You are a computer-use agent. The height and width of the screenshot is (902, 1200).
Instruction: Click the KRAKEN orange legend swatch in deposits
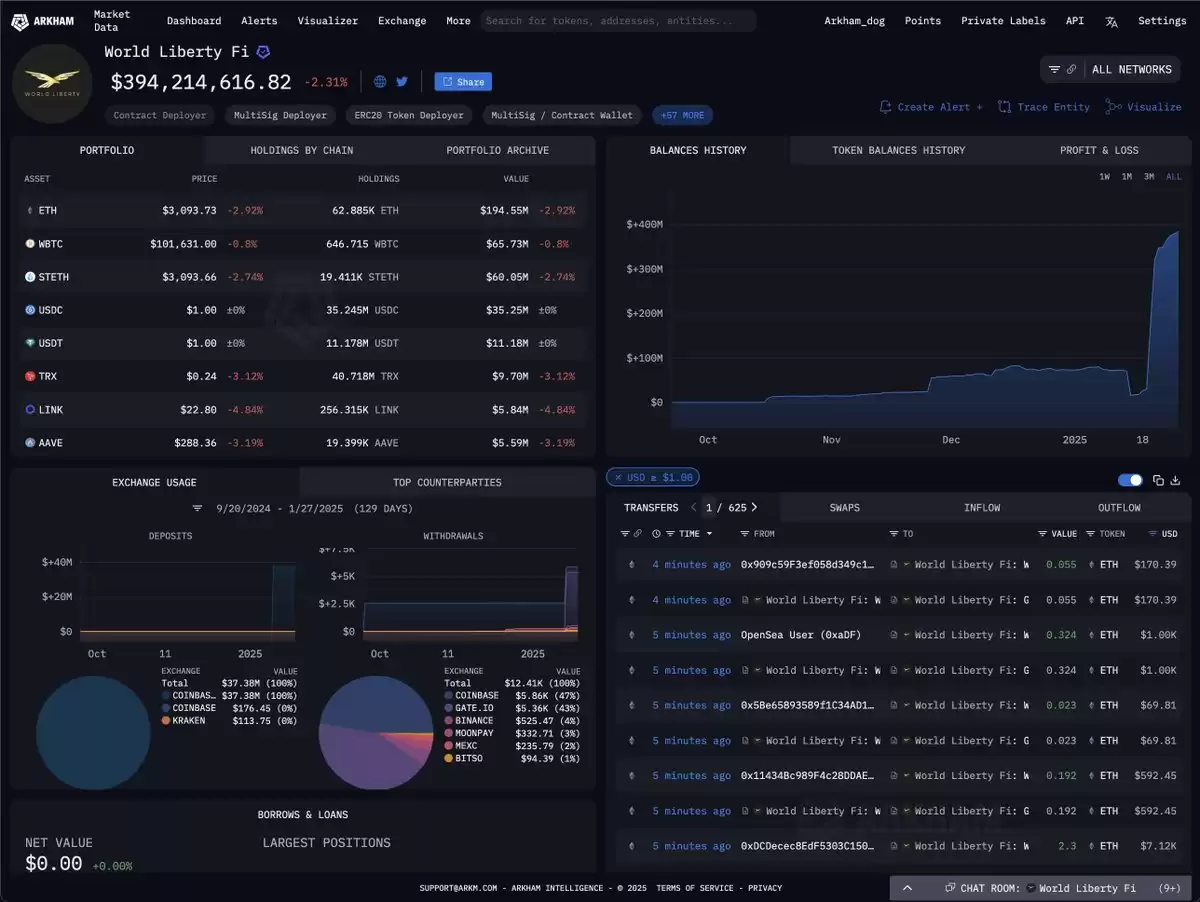click(166, 720)
